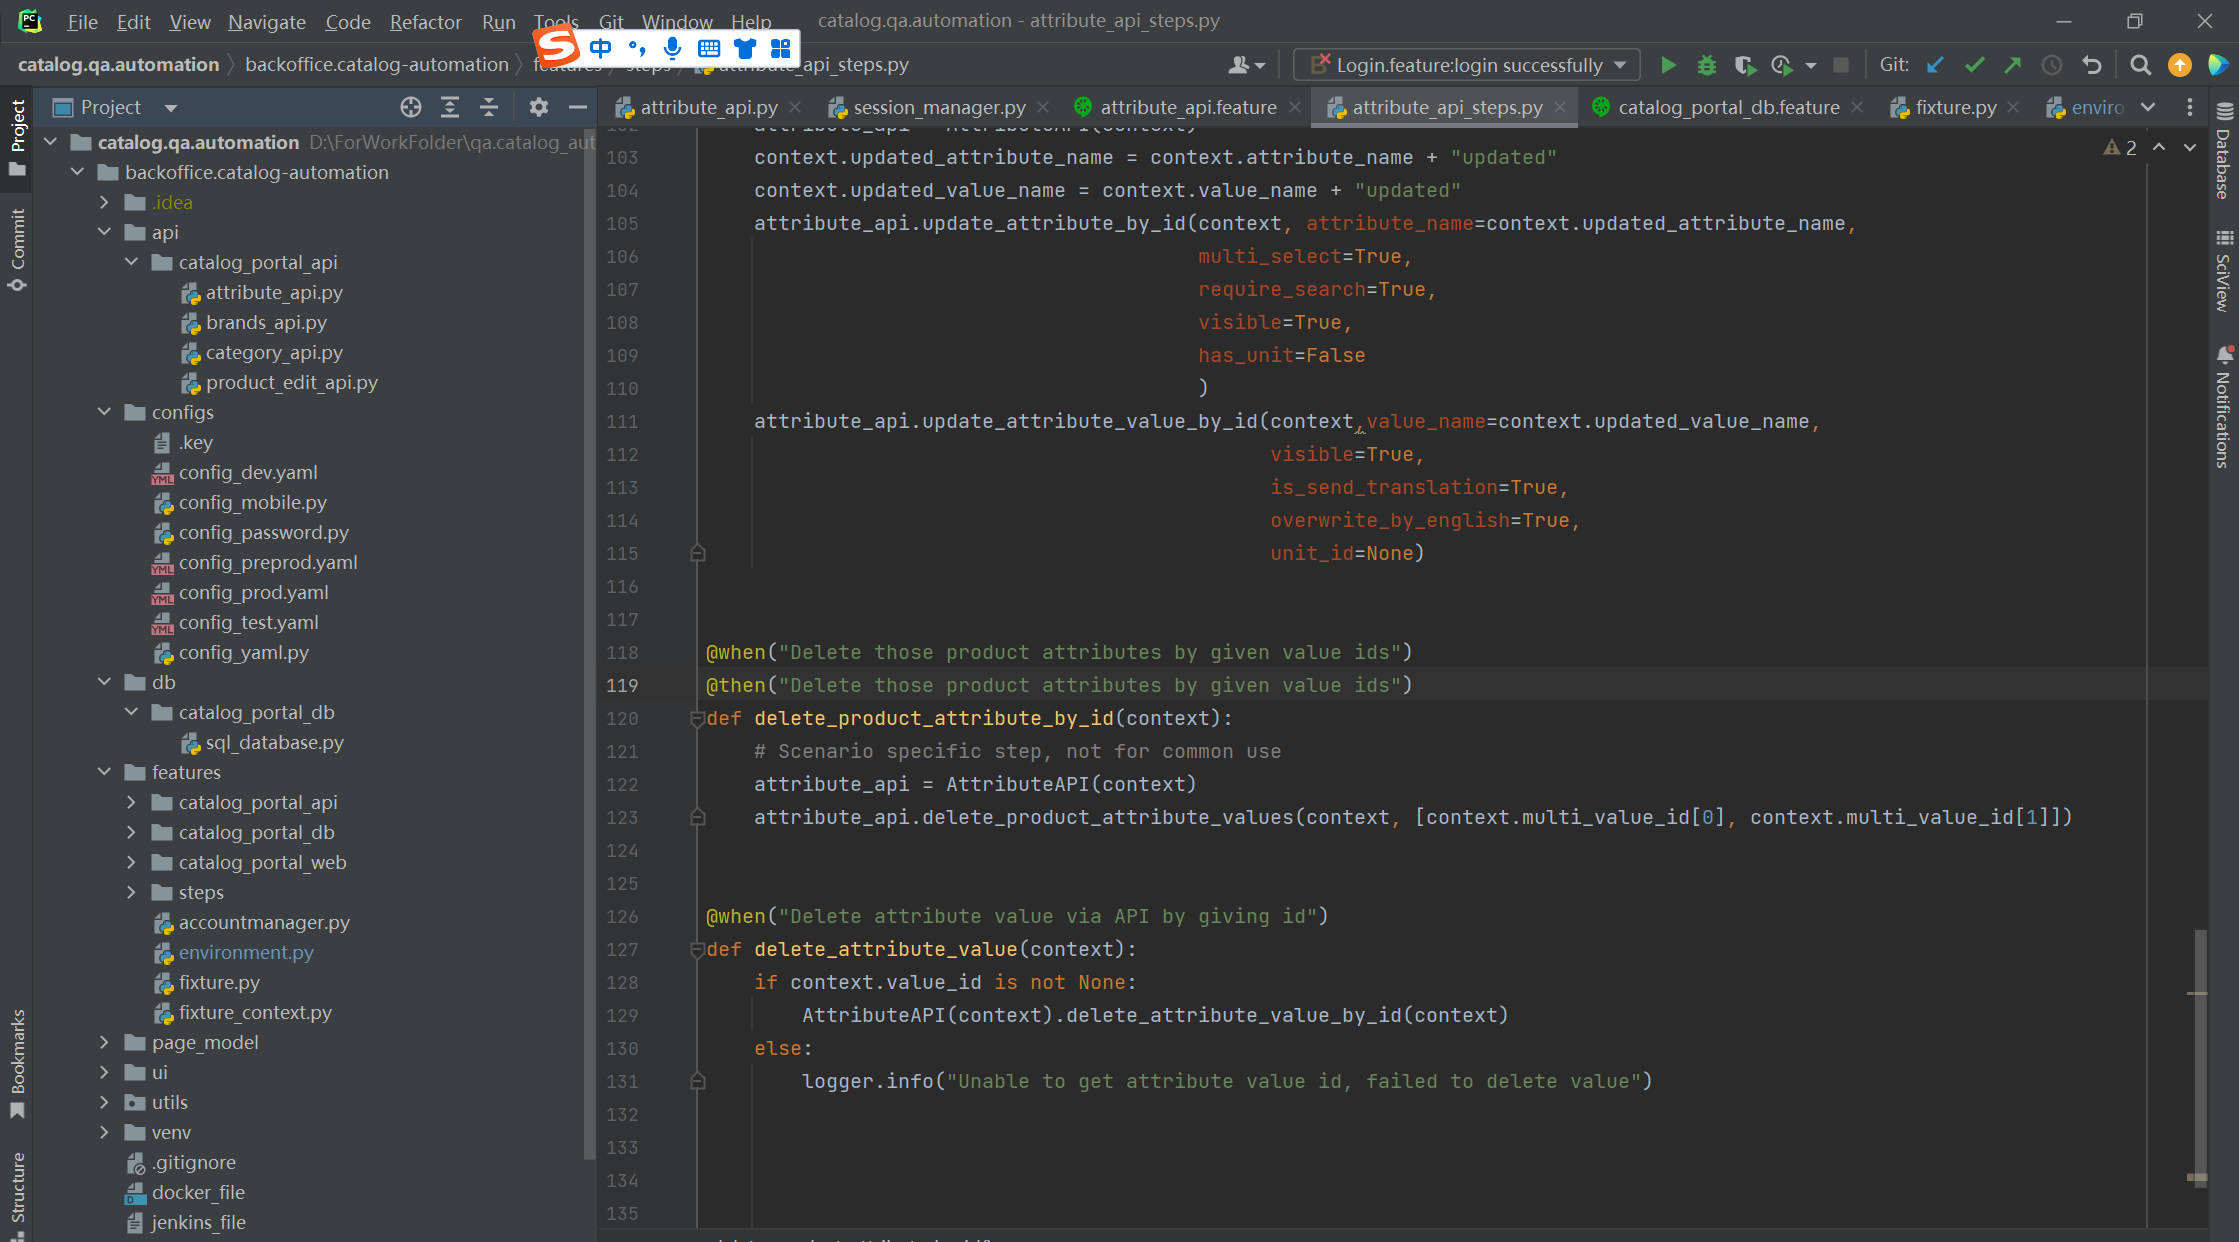Click the orange IDE update arrow icon
This screenshot has width=2239, height=1242.
tap(2179, 65)
